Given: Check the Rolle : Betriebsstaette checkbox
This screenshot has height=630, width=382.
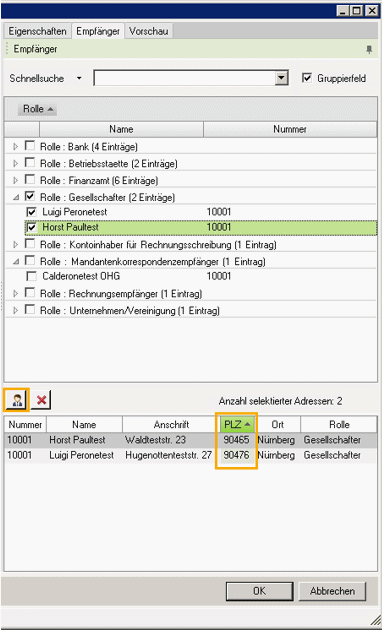Looking at the screenshot, I should [x=30, y=163].
